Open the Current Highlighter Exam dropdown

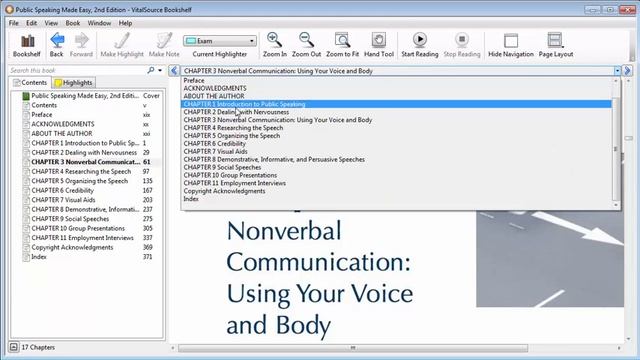click(x=220, y=41)
